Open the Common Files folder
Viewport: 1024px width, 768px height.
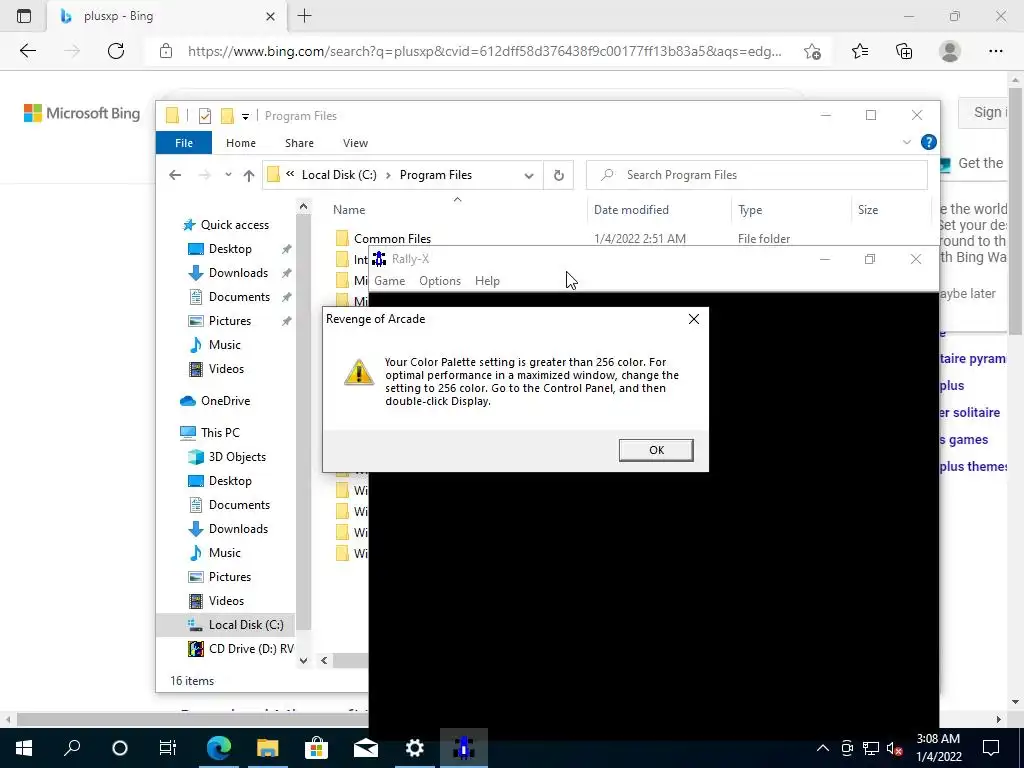pos(392,239)
